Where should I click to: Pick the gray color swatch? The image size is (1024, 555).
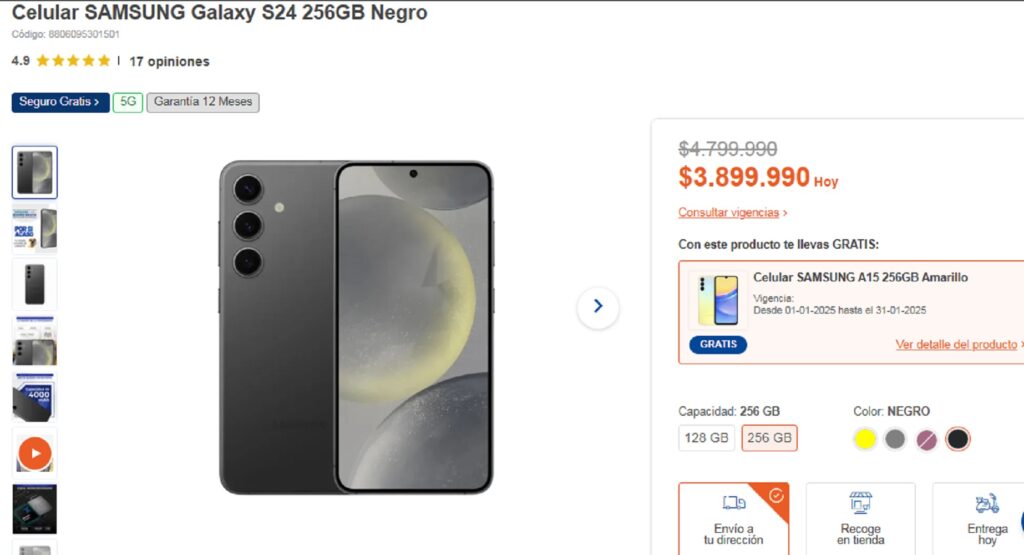tap(895, 439)
